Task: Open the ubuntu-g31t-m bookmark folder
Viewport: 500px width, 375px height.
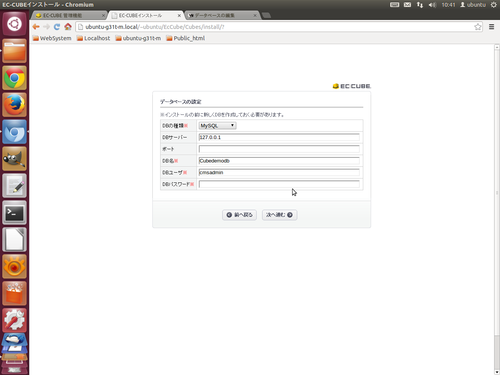Action: (x=138, y=38)
